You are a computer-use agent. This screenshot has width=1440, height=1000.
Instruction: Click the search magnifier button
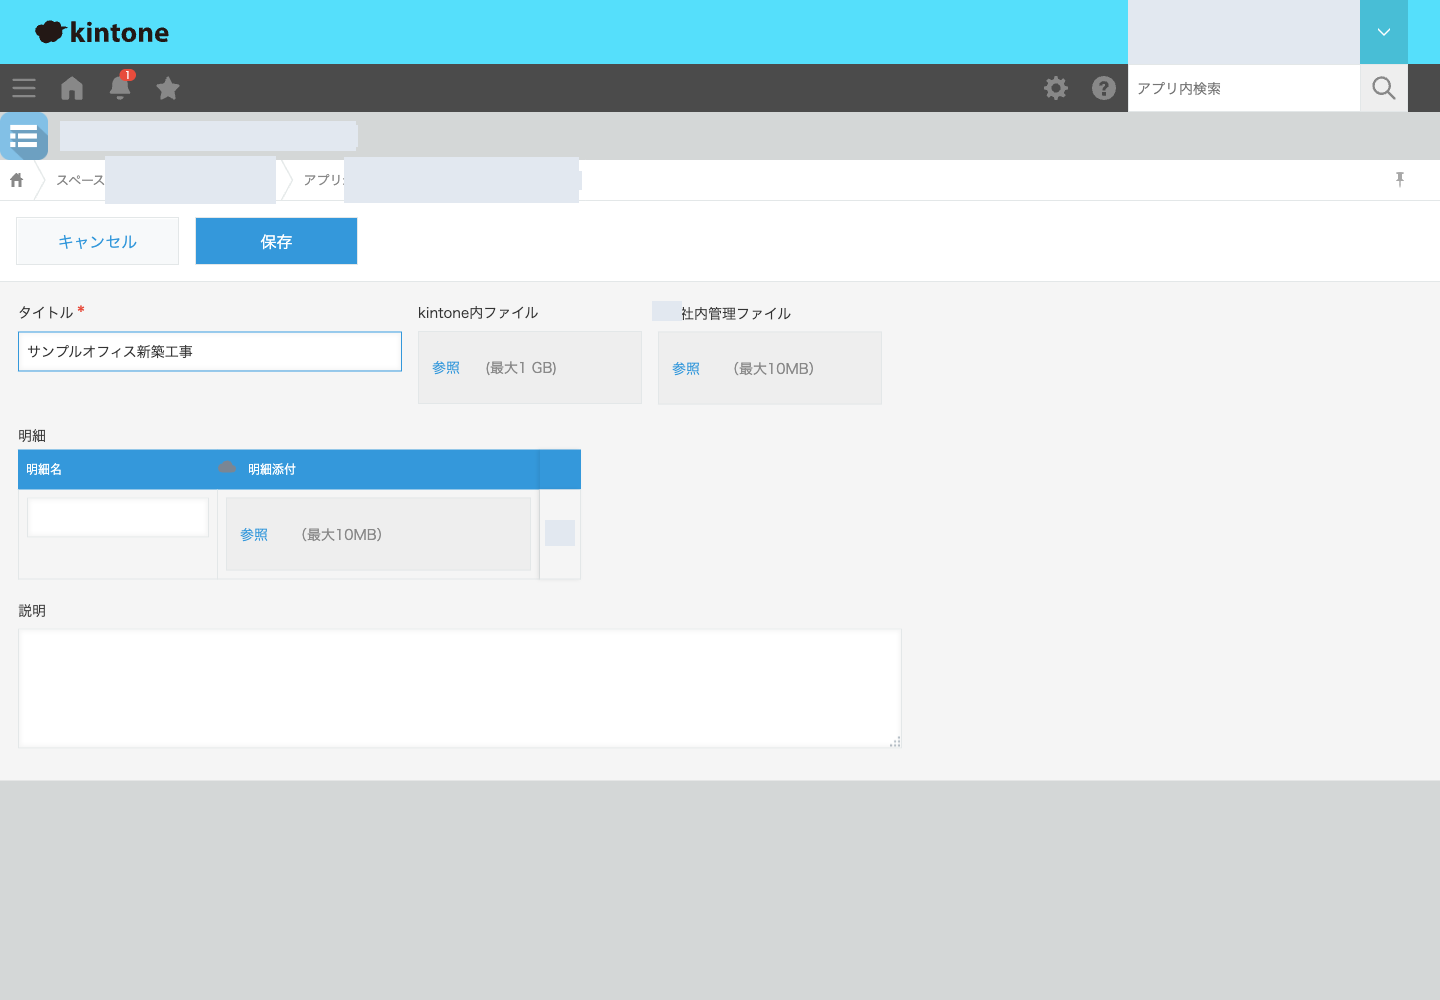(1384, 88)
